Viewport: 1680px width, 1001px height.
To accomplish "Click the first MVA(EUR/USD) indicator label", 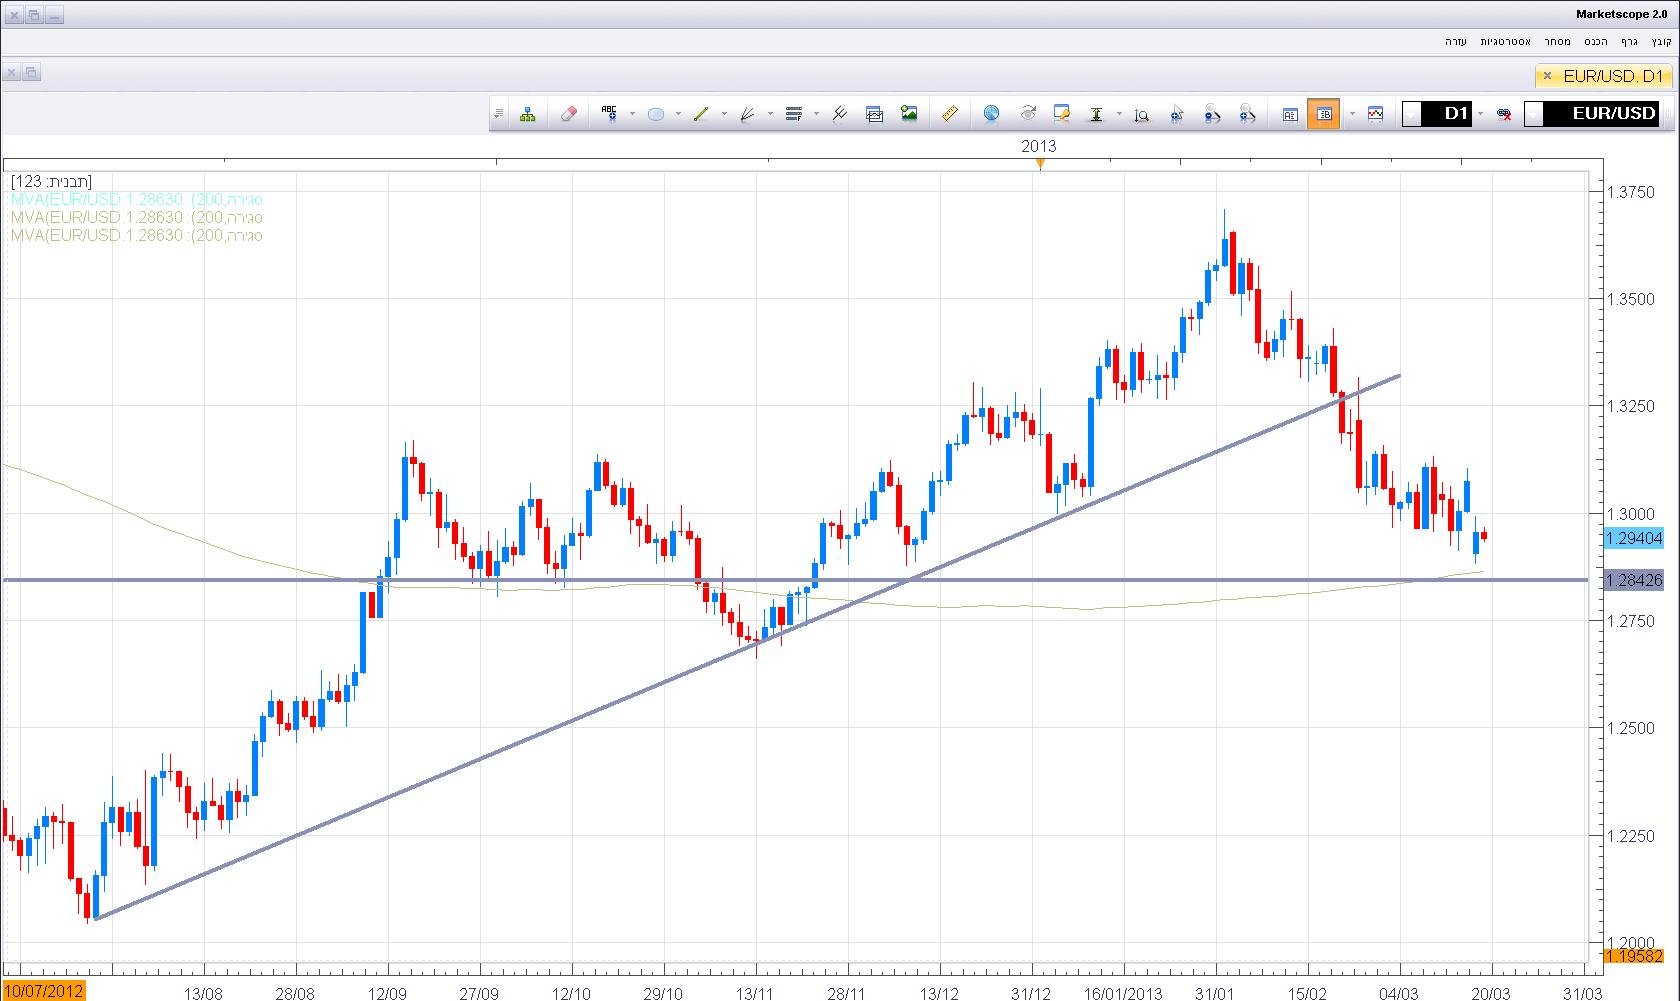I will [x=136, y=199].
